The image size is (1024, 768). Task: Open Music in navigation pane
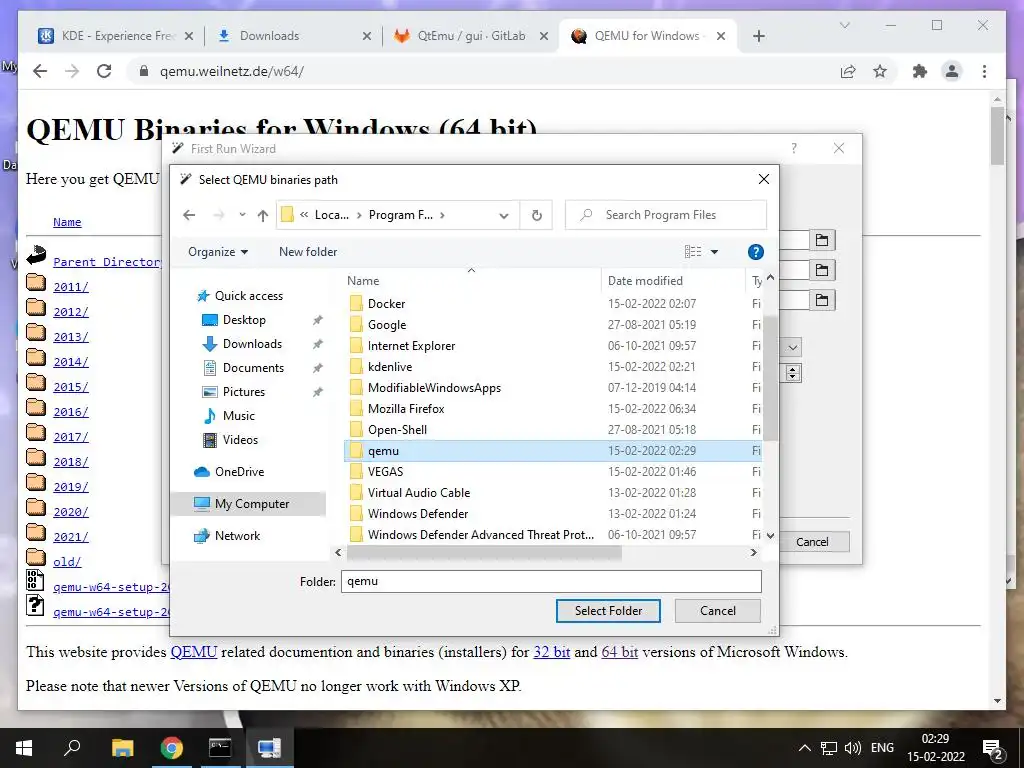pos(238,416)
